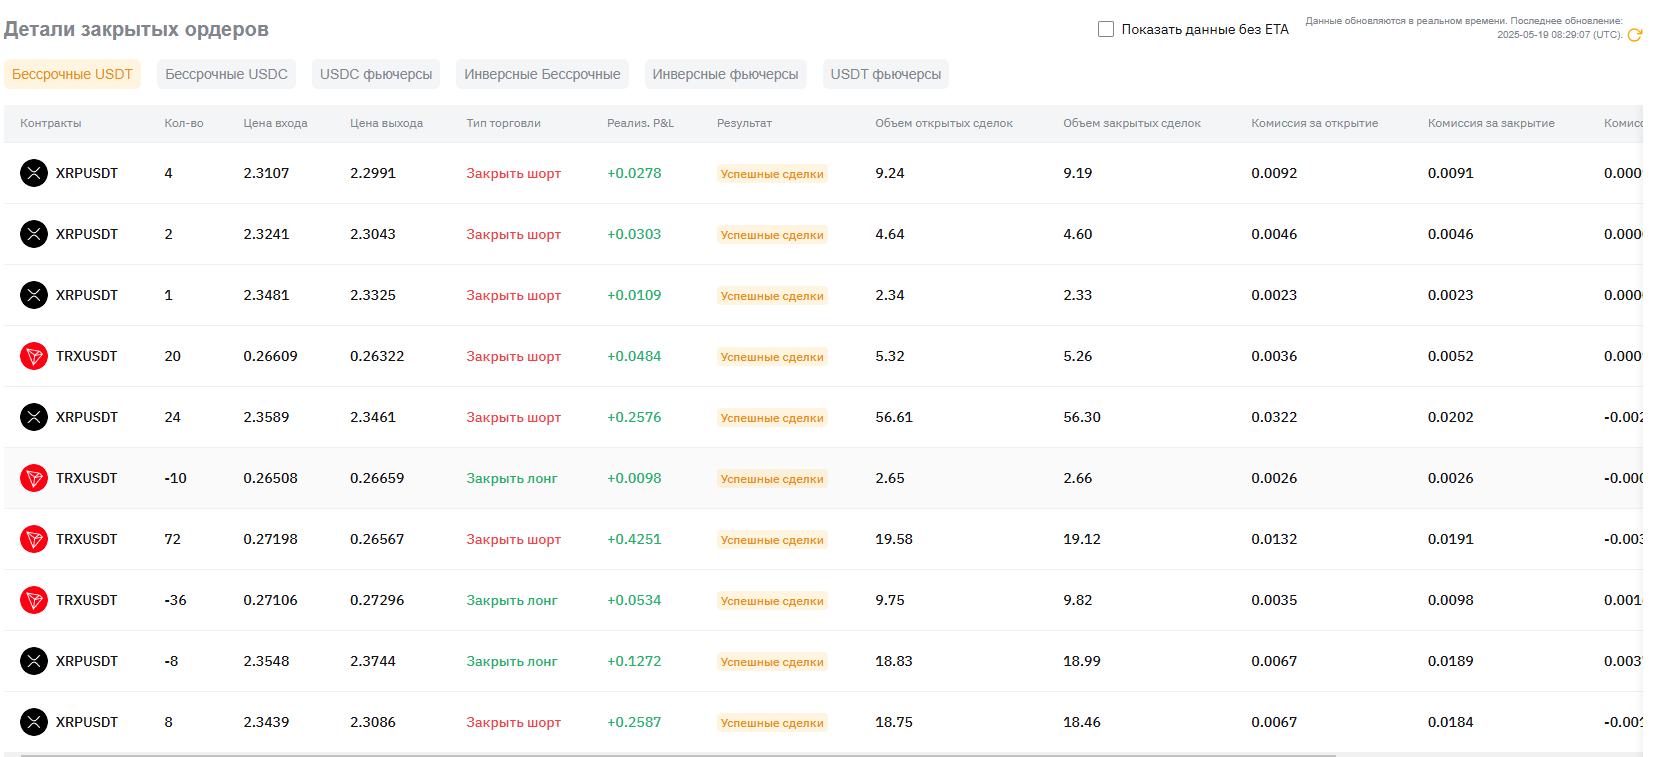Screen dimensions: 1655x757
Task: Click the 'Кол-во' column header
Action: [184, 123]
